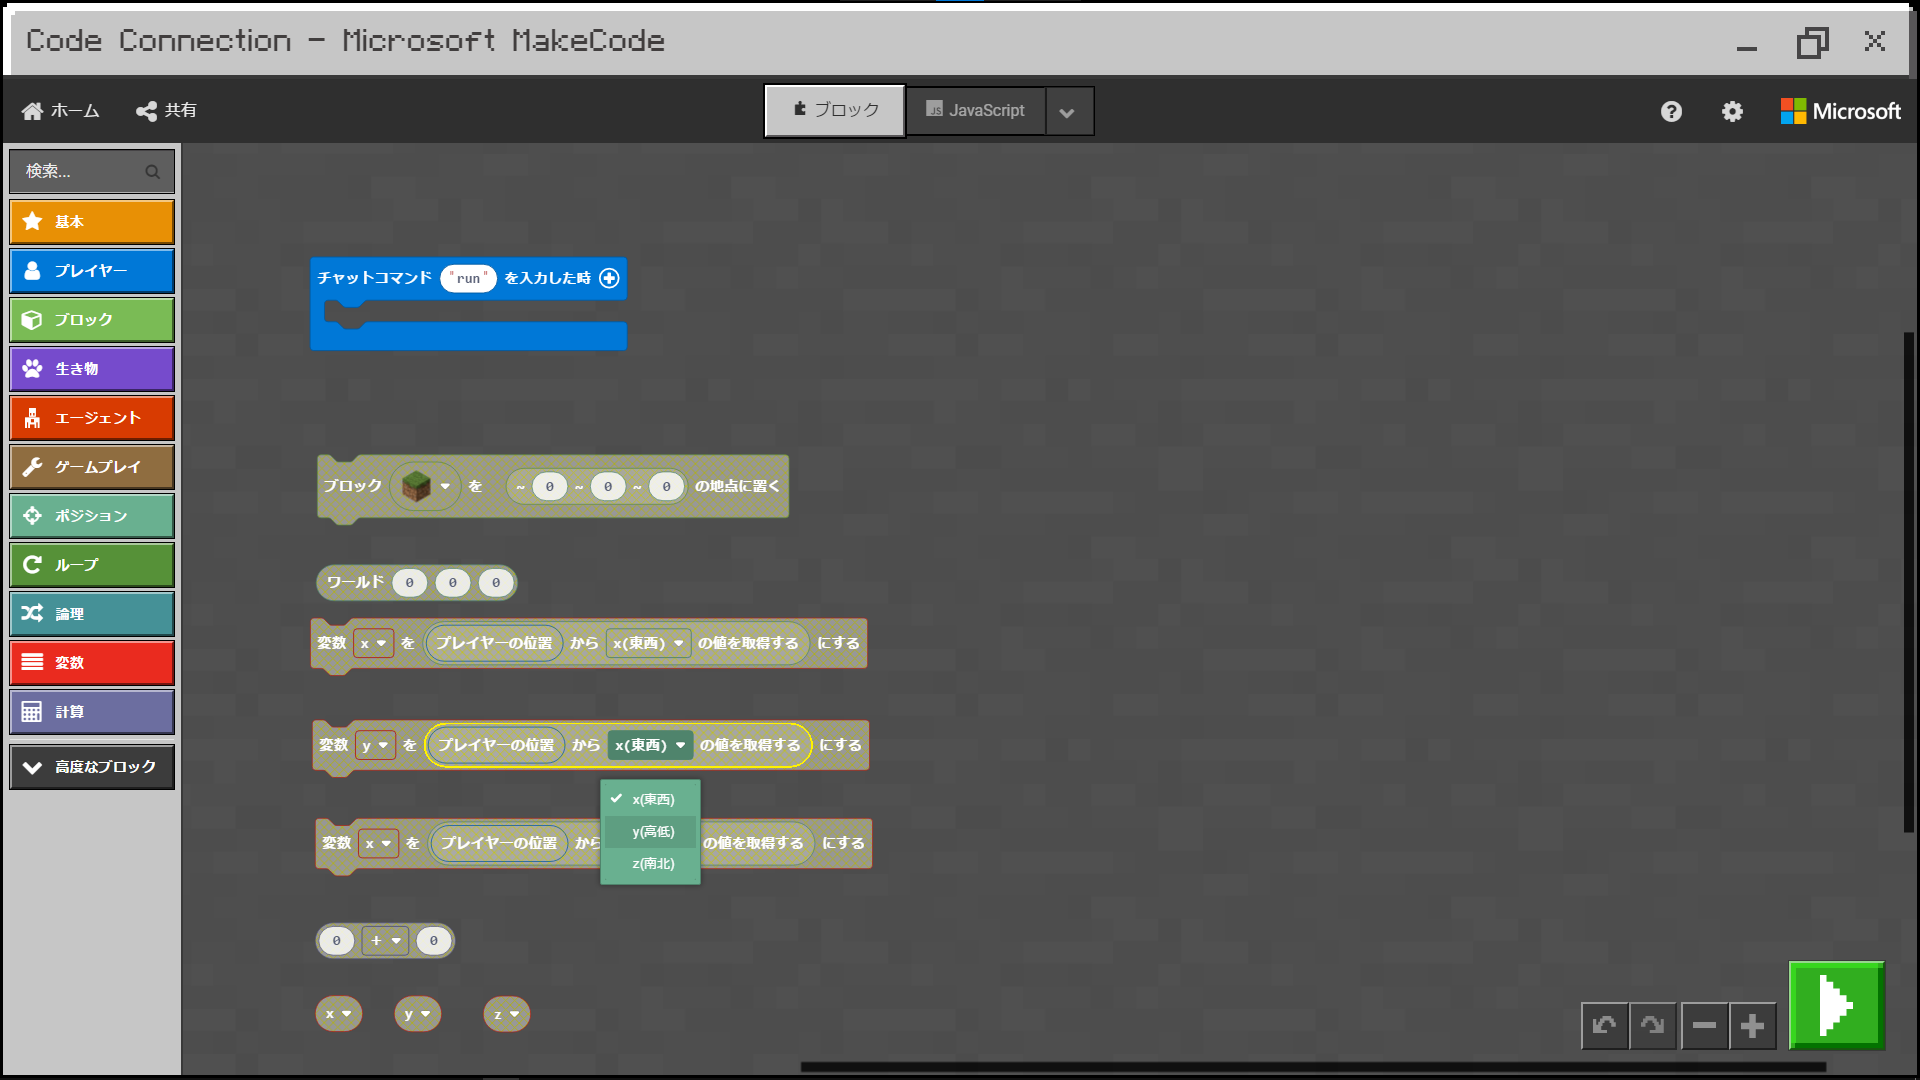The height and width of the screenshot is (1080, 1920).
Task: Open x(東西) axis dropdown in first 変数 block
Action: point(648,643)
